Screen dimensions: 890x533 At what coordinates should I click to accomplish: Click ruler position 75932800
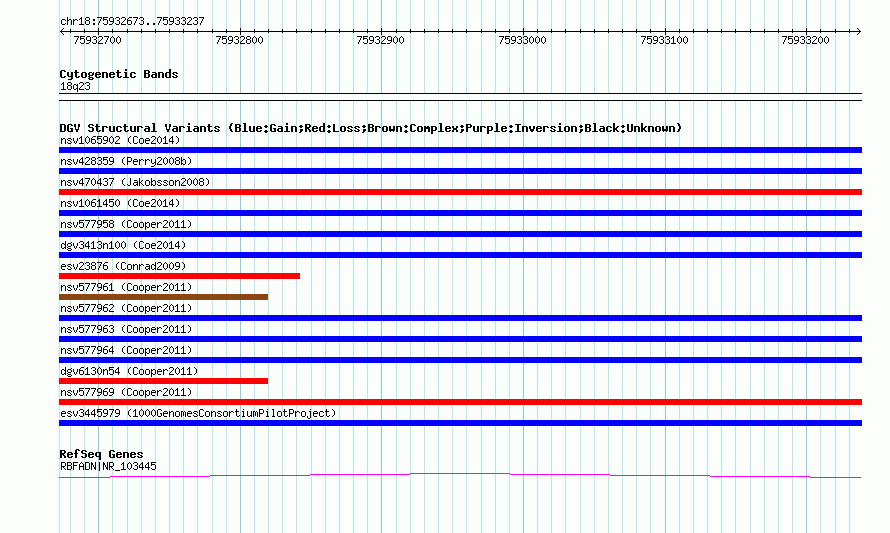click(x=240, y=40)
